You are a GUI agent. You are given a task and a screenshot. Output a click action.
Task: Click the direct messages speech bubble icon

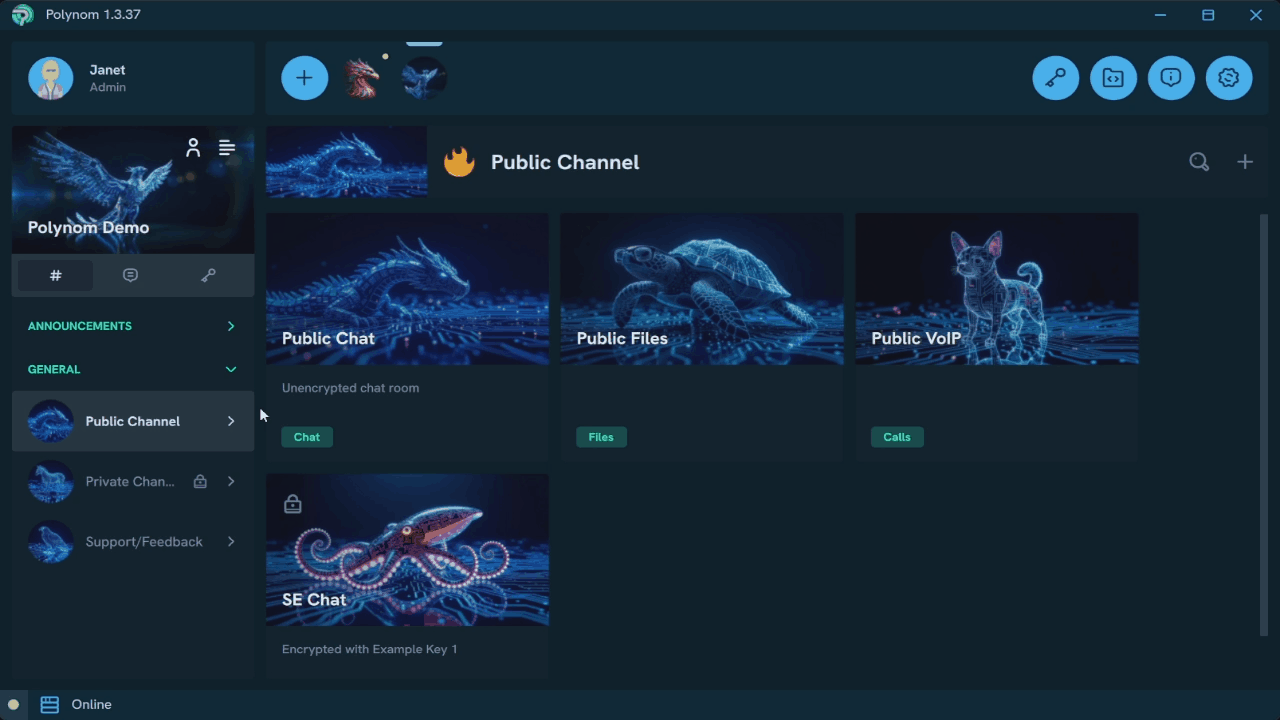[131, 275]
